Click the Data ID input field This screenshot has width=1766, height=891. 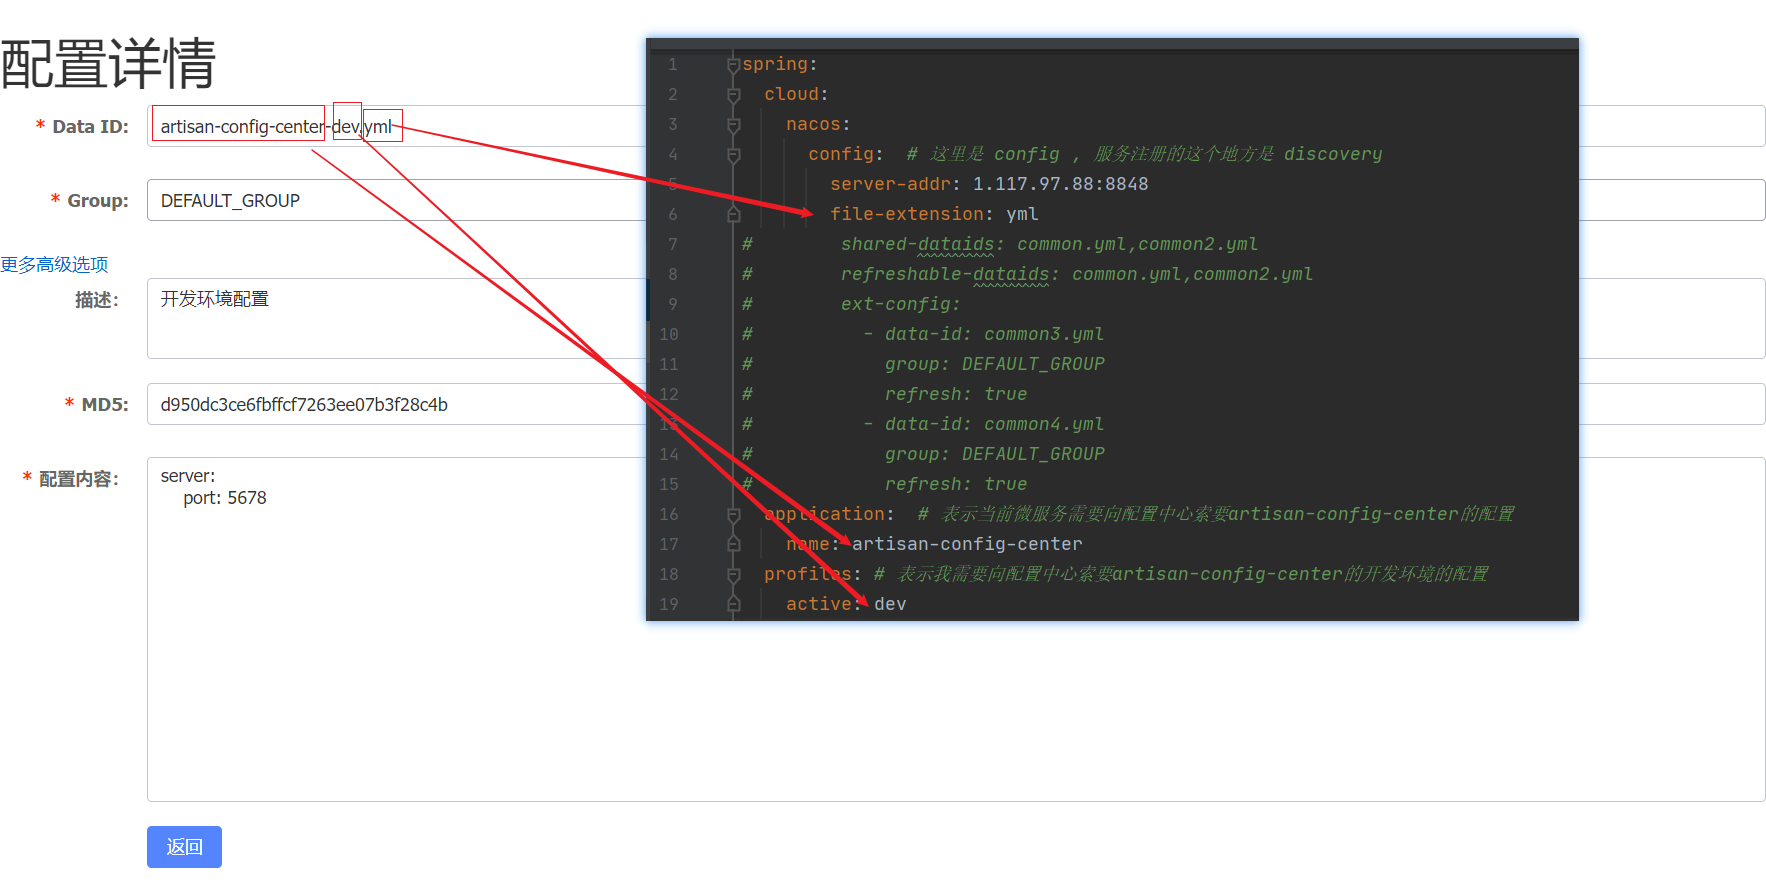tap(956, 126)
